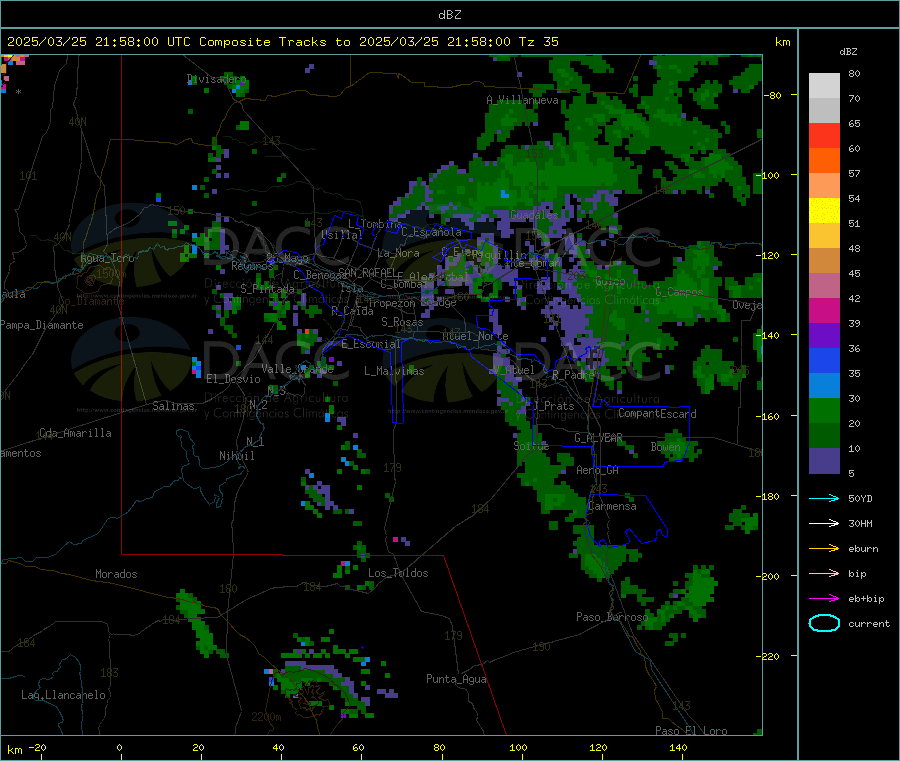
Task: Click the 'J_Prats' map label
Action: [x=554, y=406]
